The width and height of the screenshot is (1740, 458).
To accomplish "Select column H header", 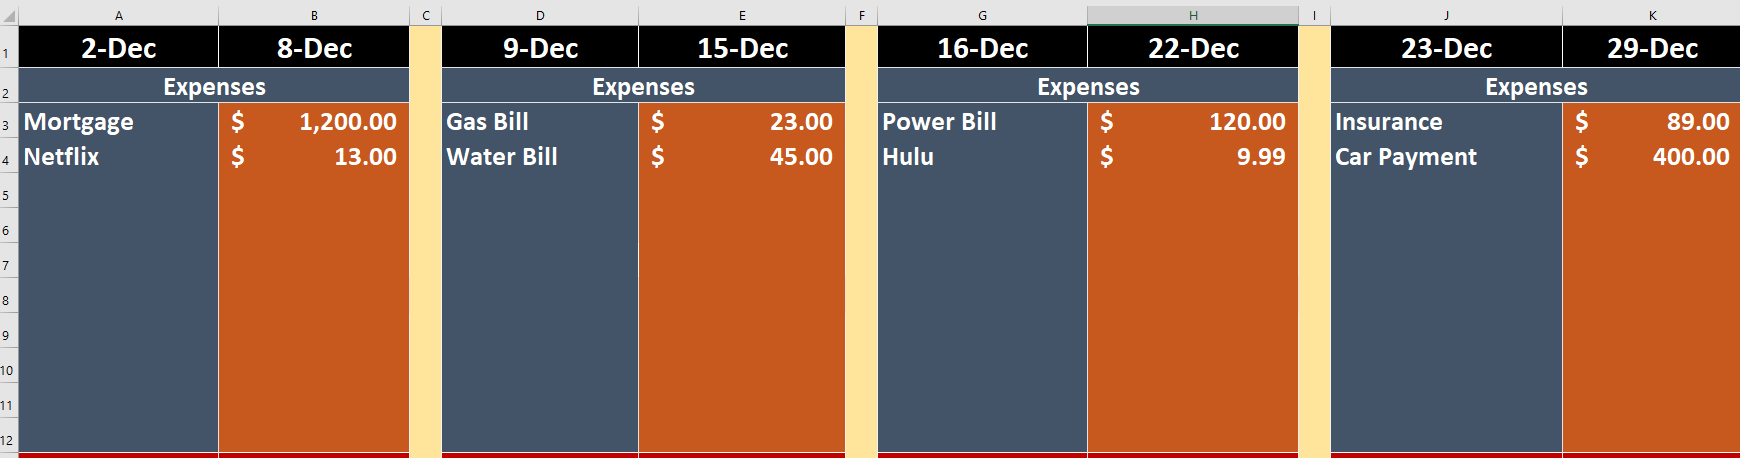I will (x=1193, y=16).
